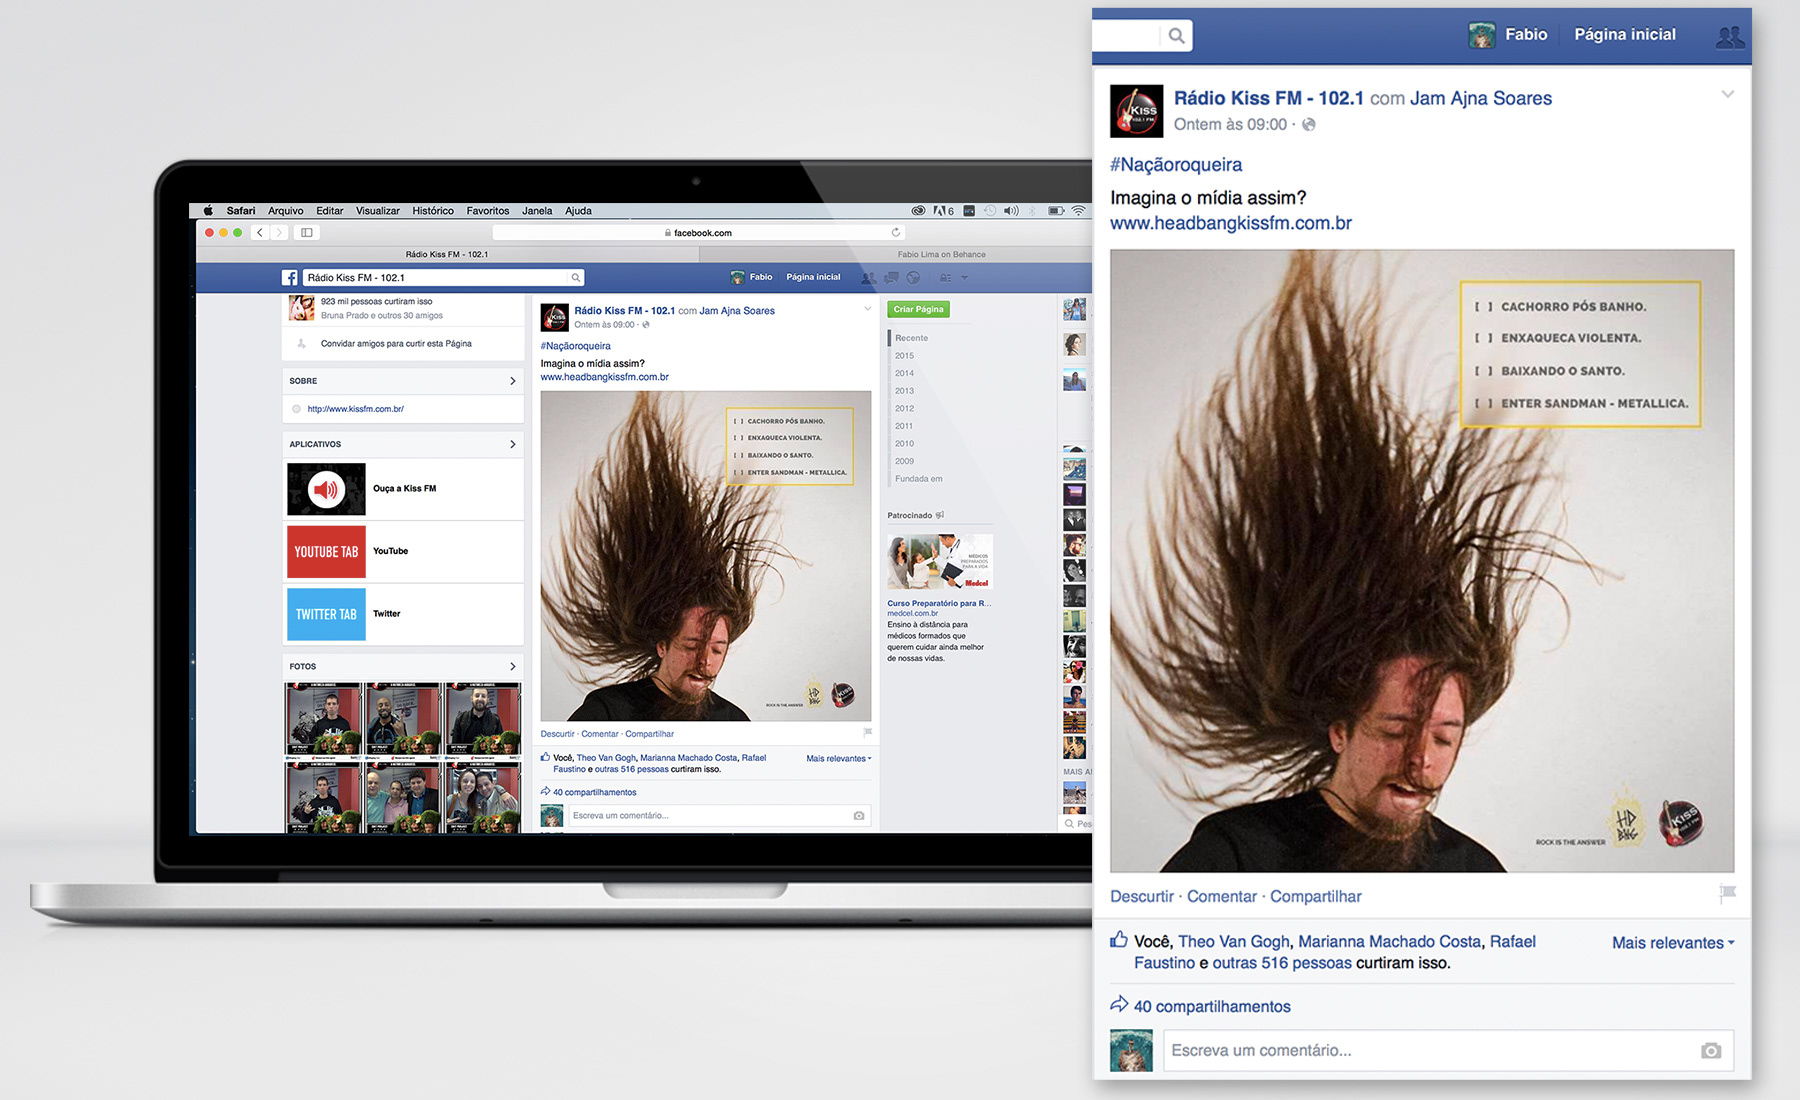Click Comentar under the enlarged post
This screenshot has width=1800, height=1100.
[1221, 897]
